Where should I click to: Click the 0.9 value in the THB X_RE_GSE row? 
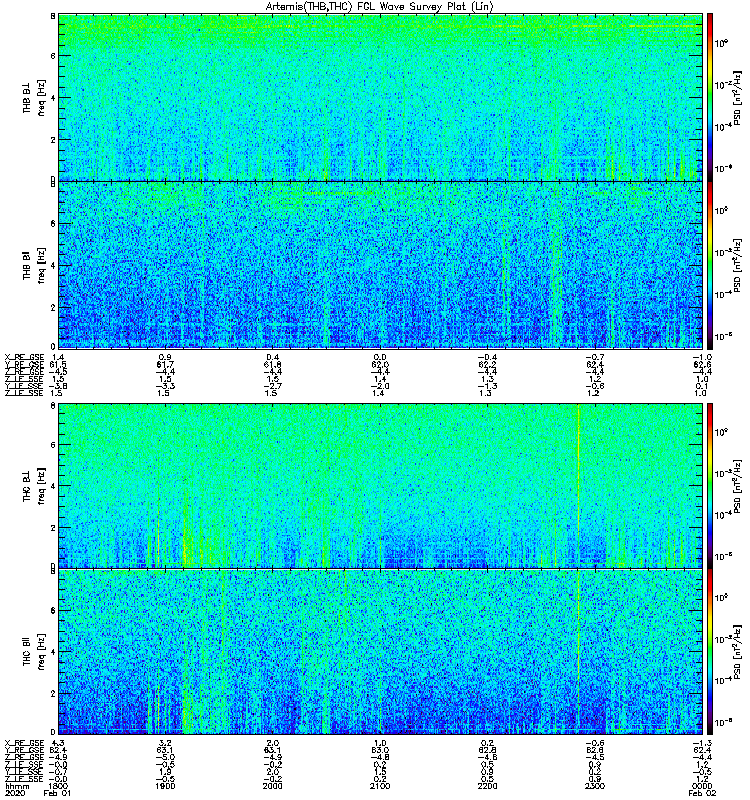click(165, 357)
